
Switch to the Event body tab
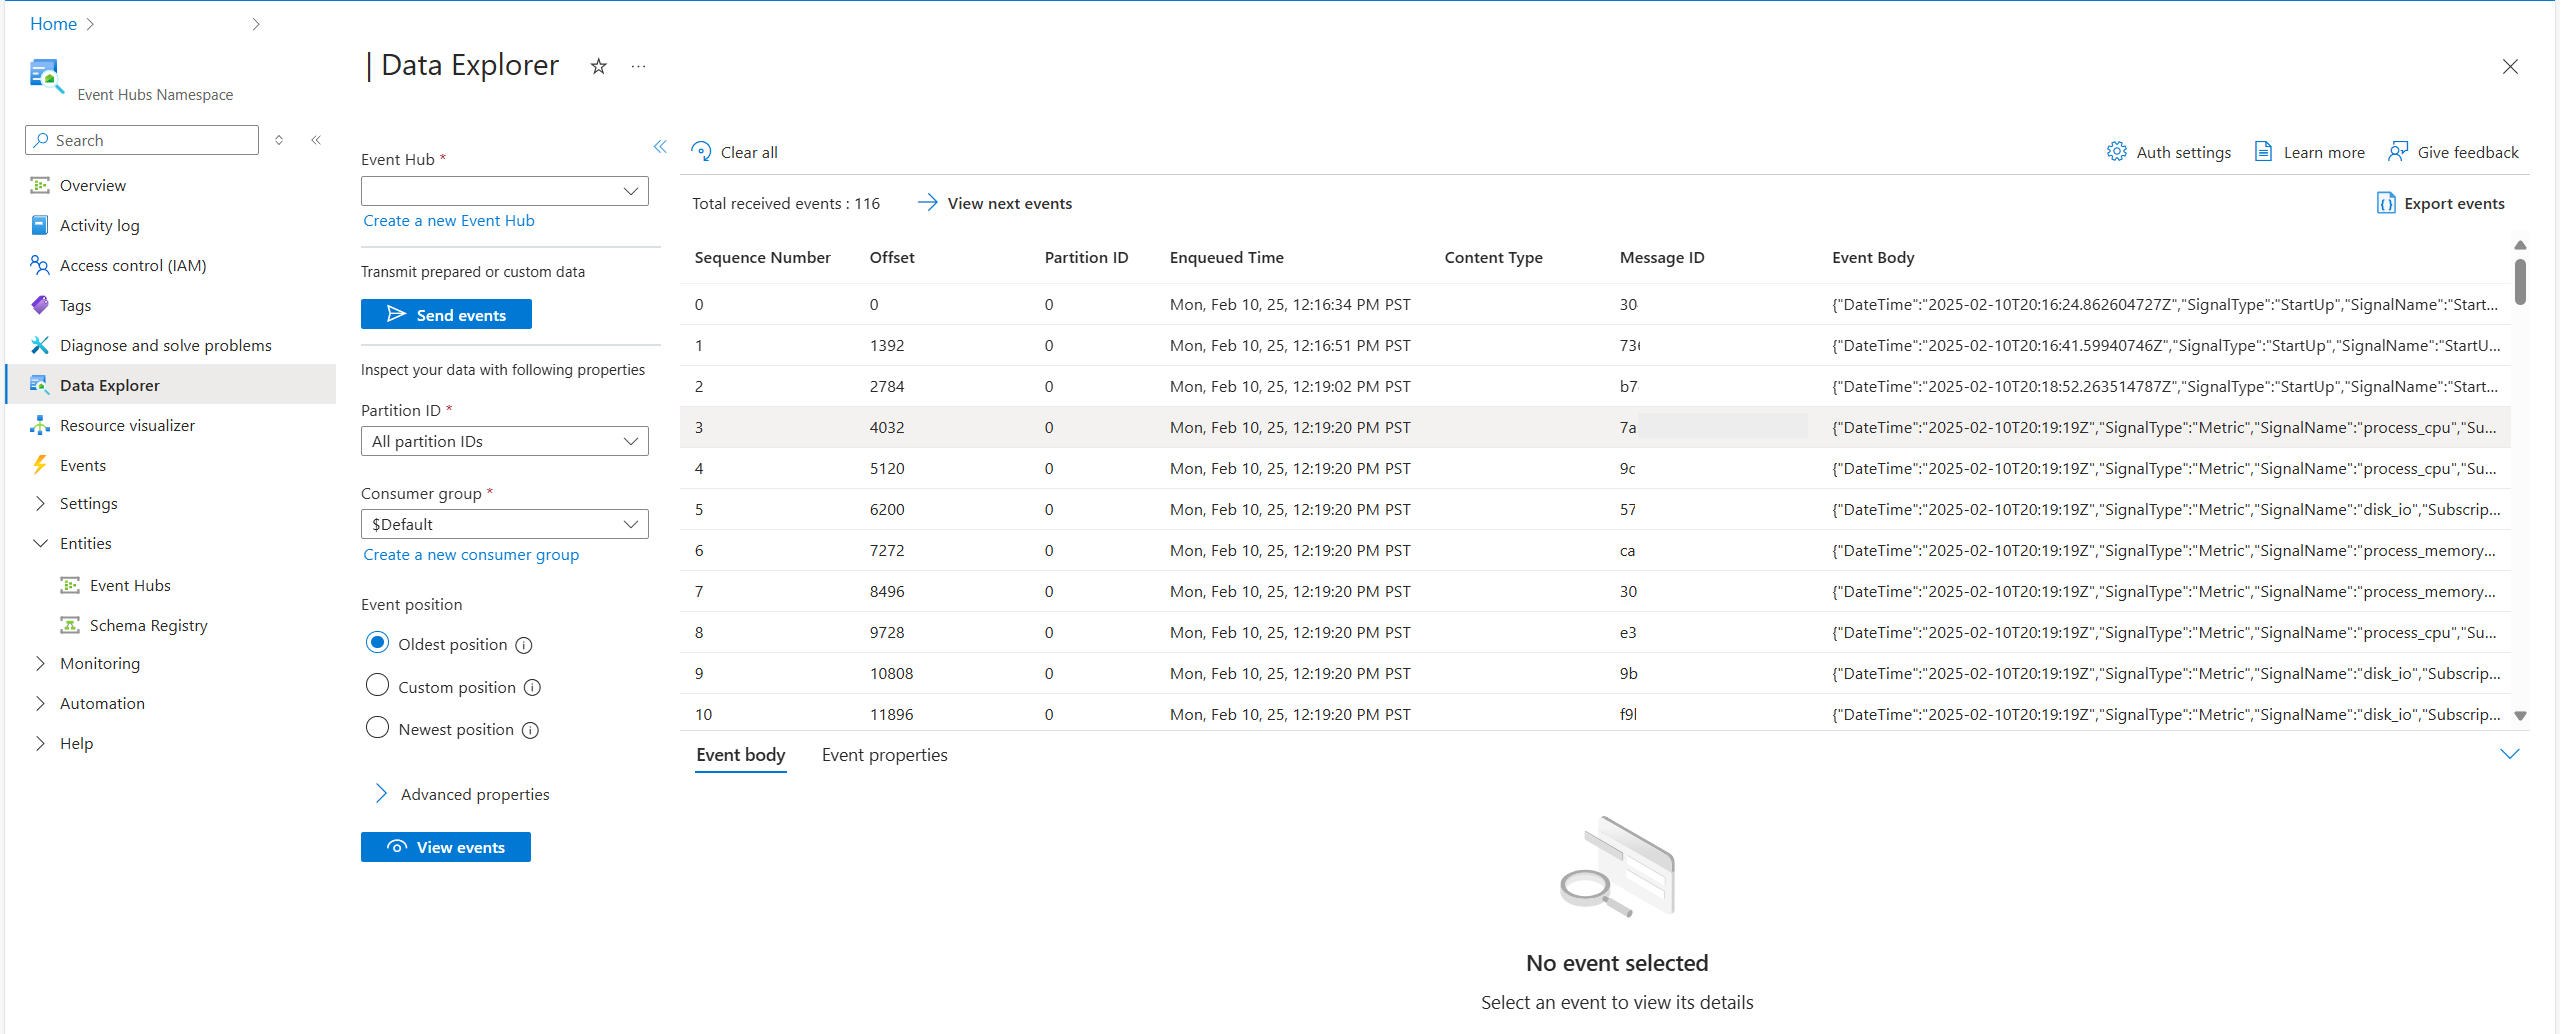point(741,755)
